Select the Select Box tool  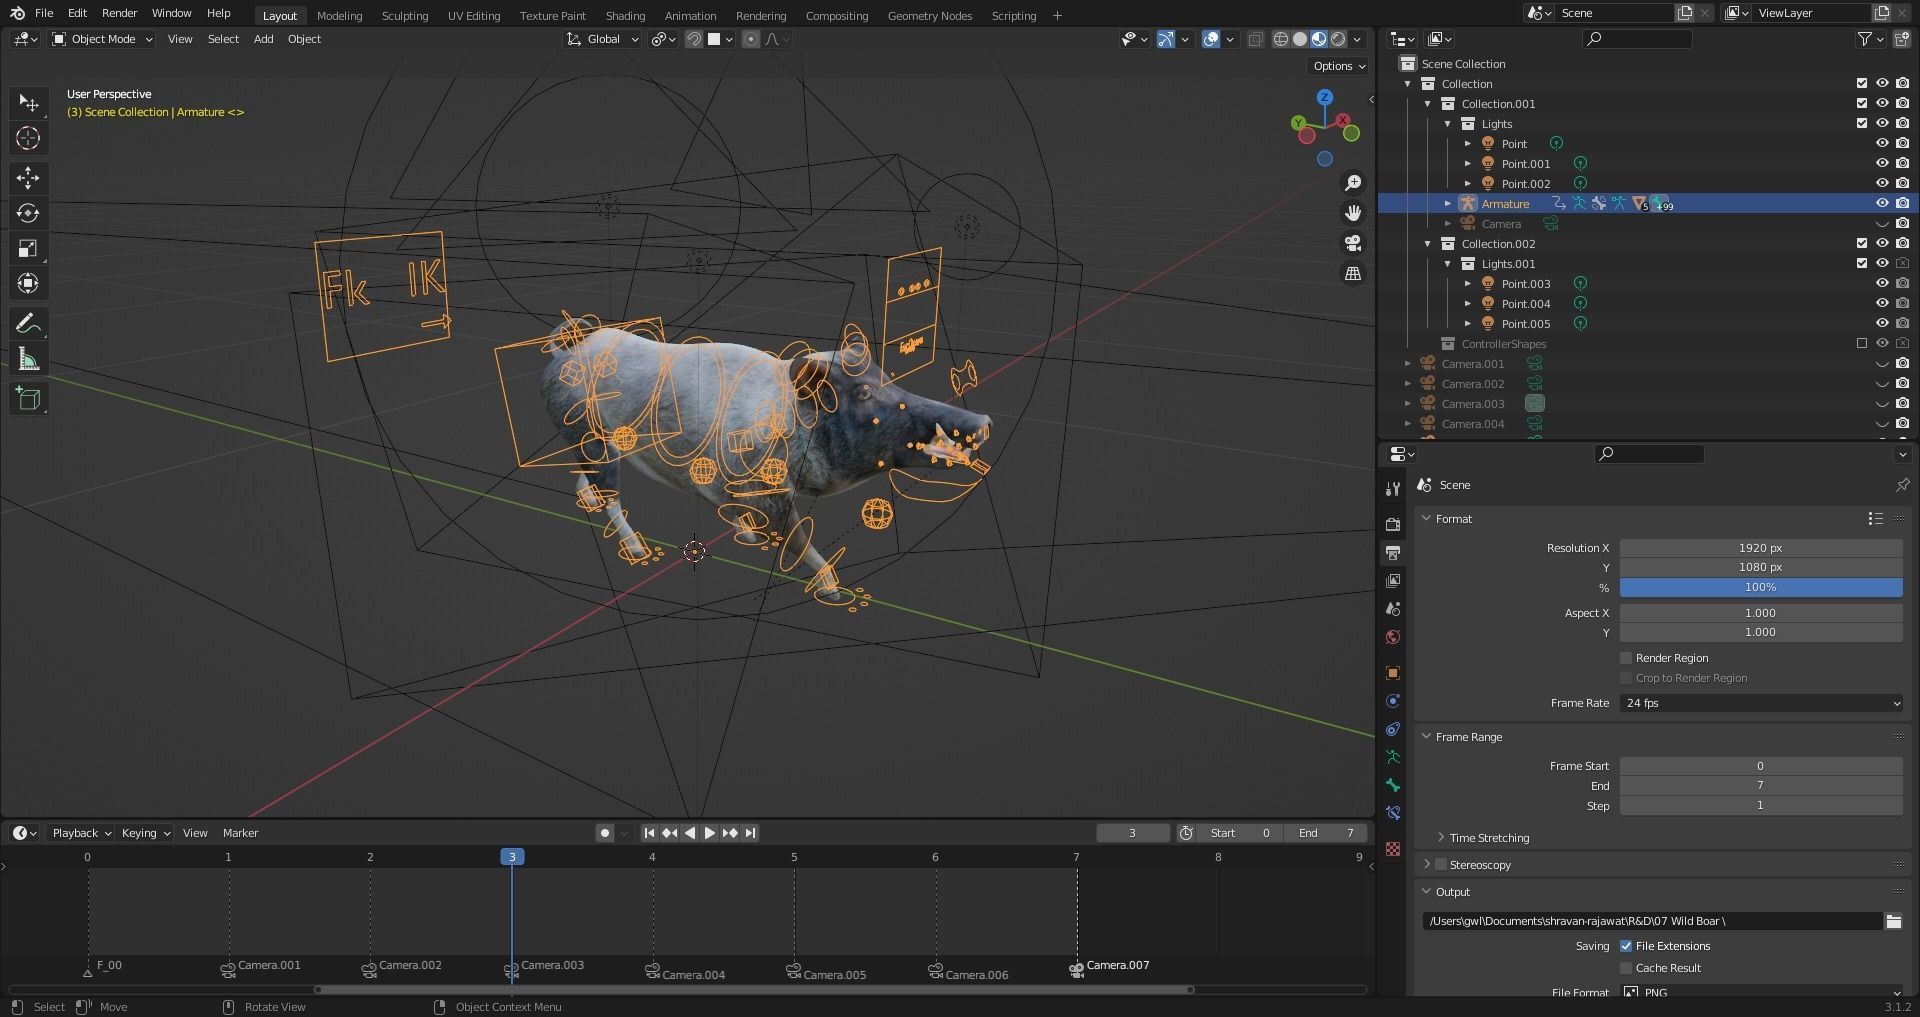[x=28, y=103]
